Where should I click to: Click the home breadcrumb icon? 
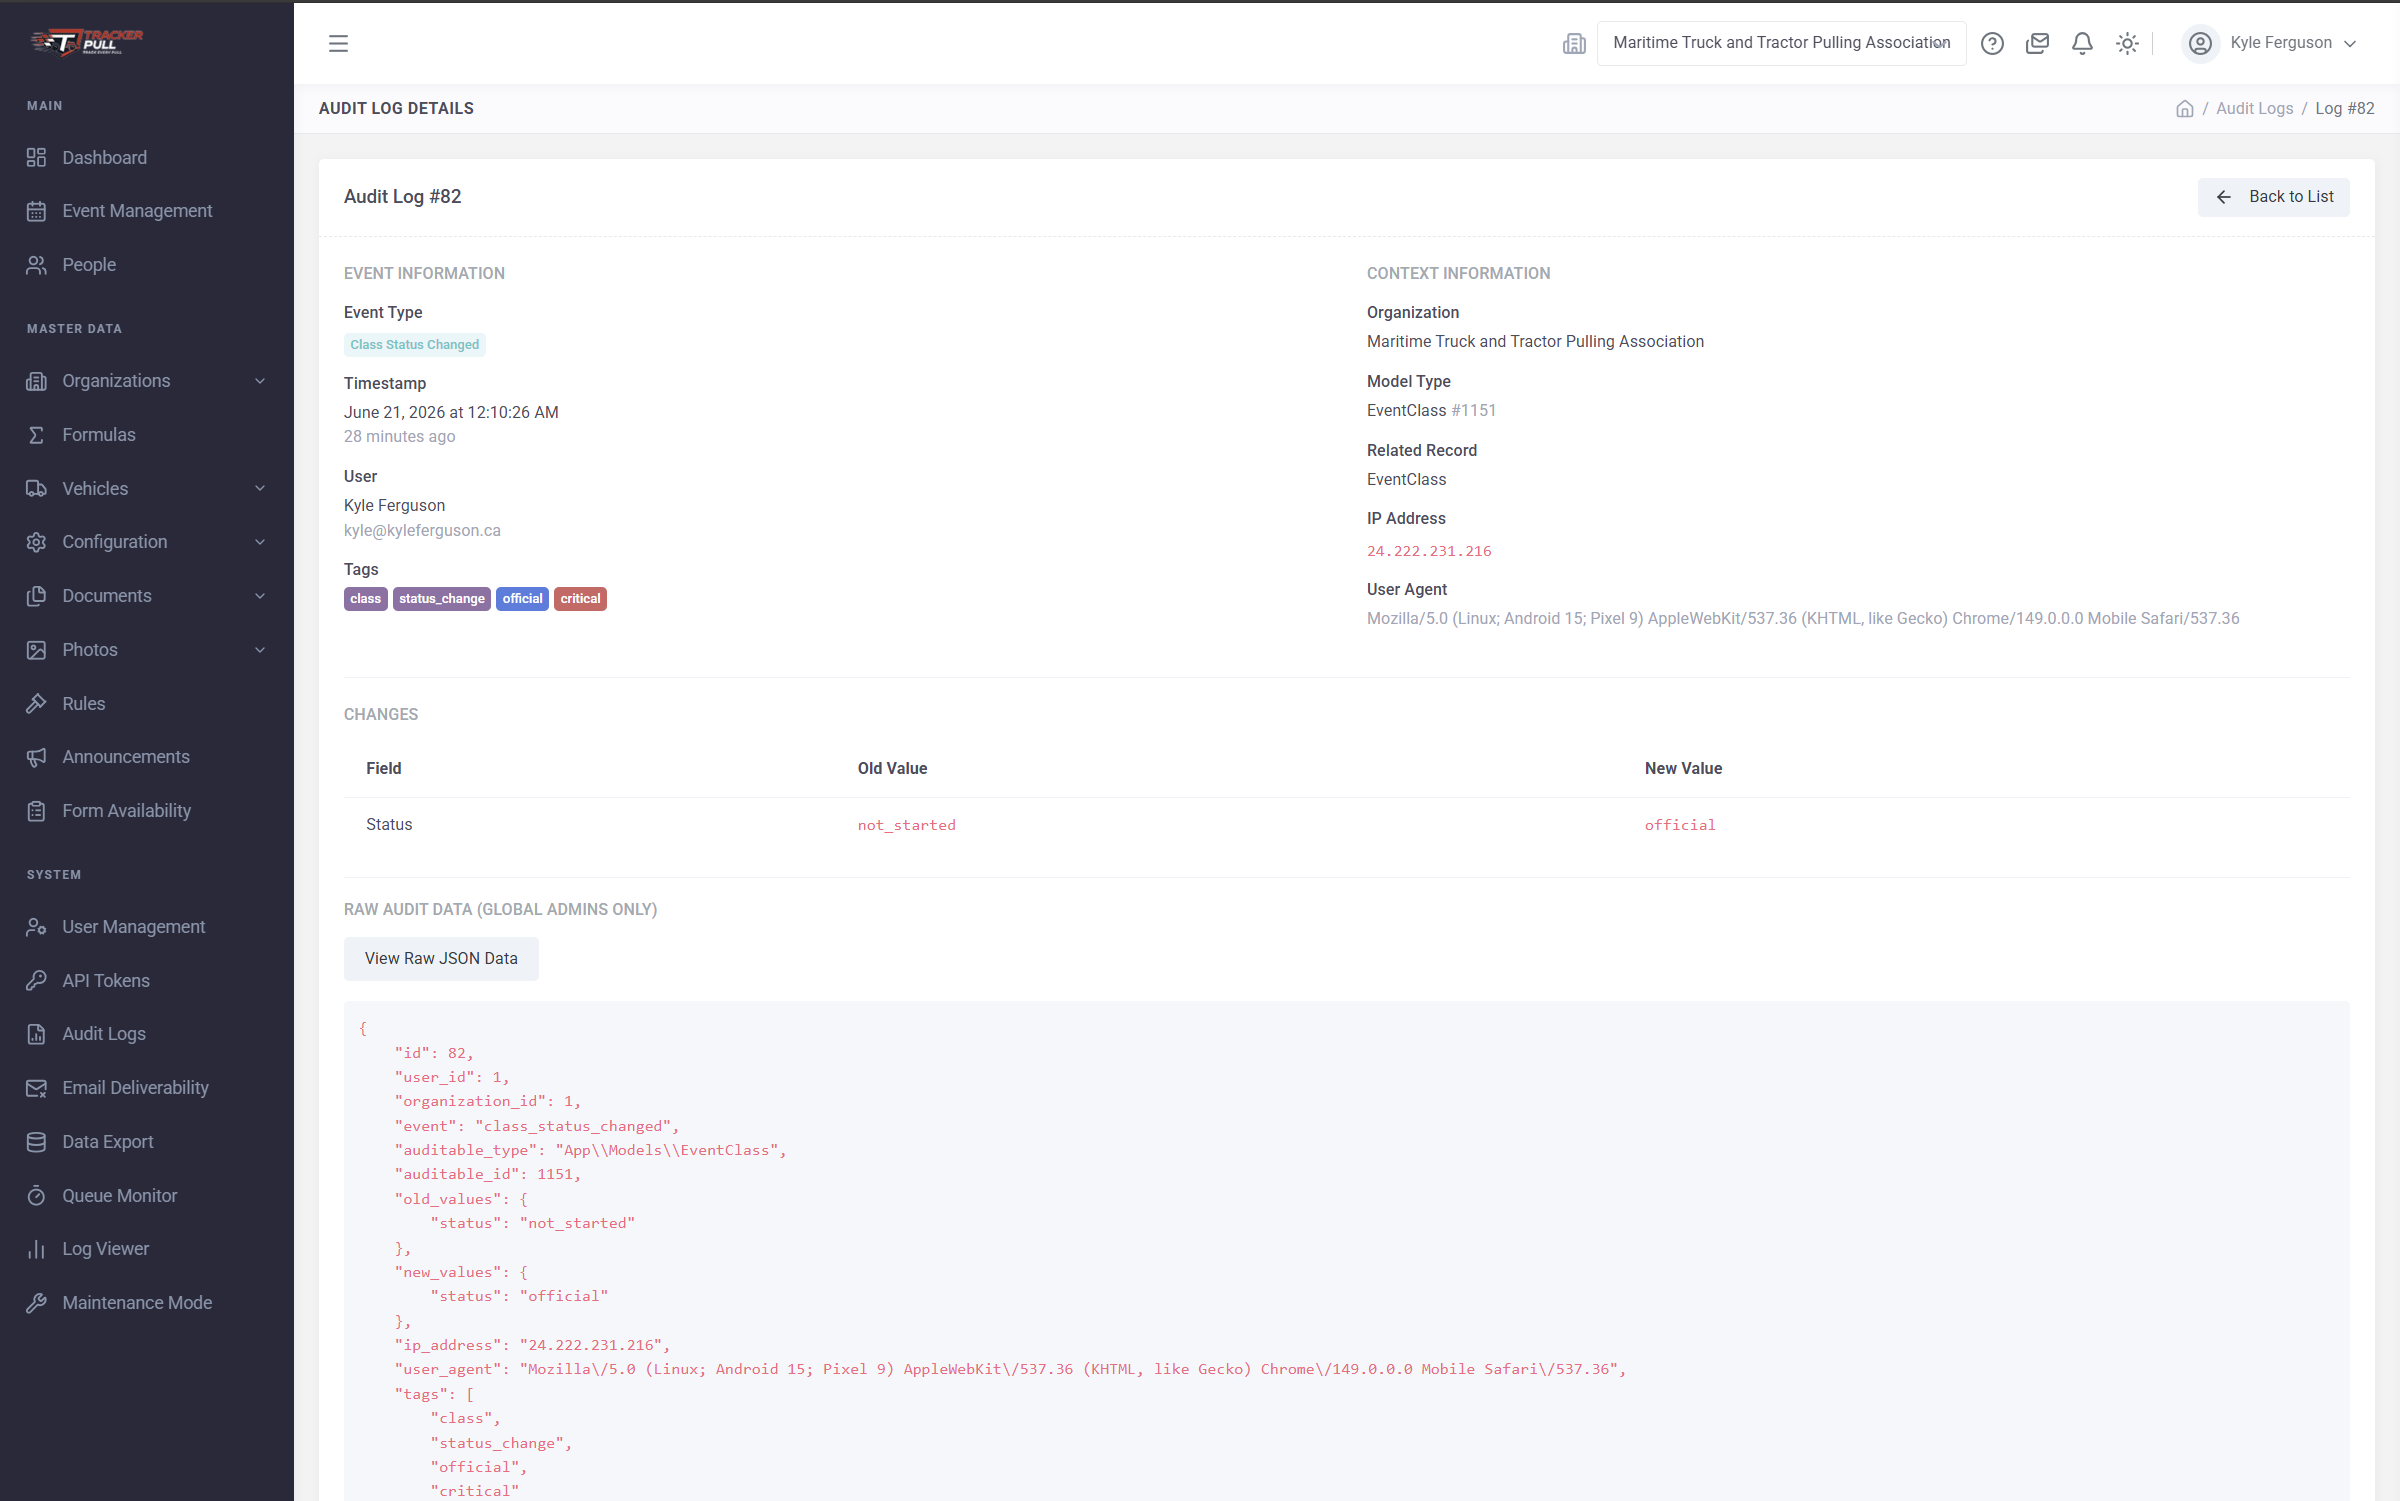2185,108
